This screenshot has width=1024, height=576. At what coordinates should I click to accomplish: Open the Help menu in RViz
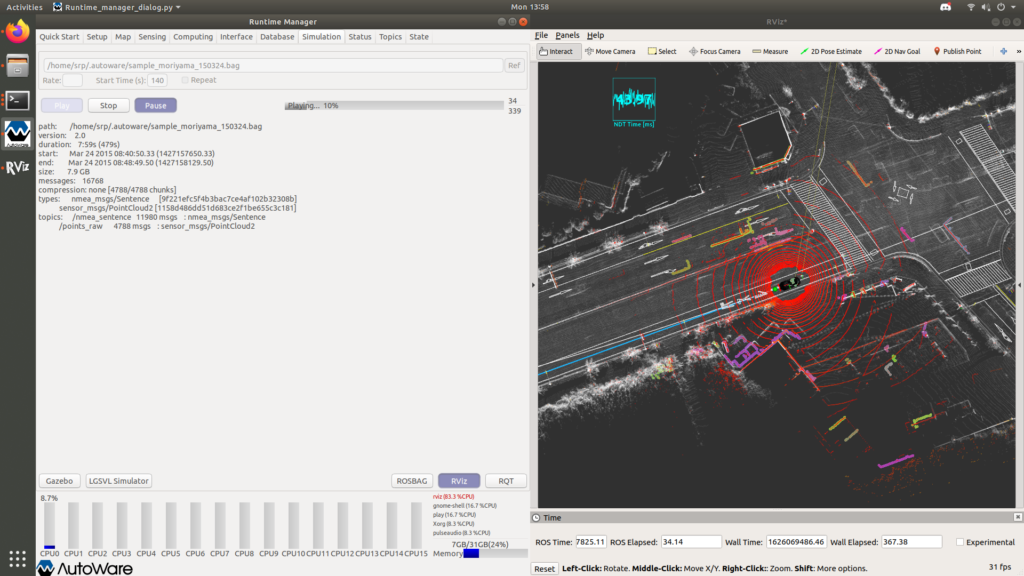click(595, 35)
